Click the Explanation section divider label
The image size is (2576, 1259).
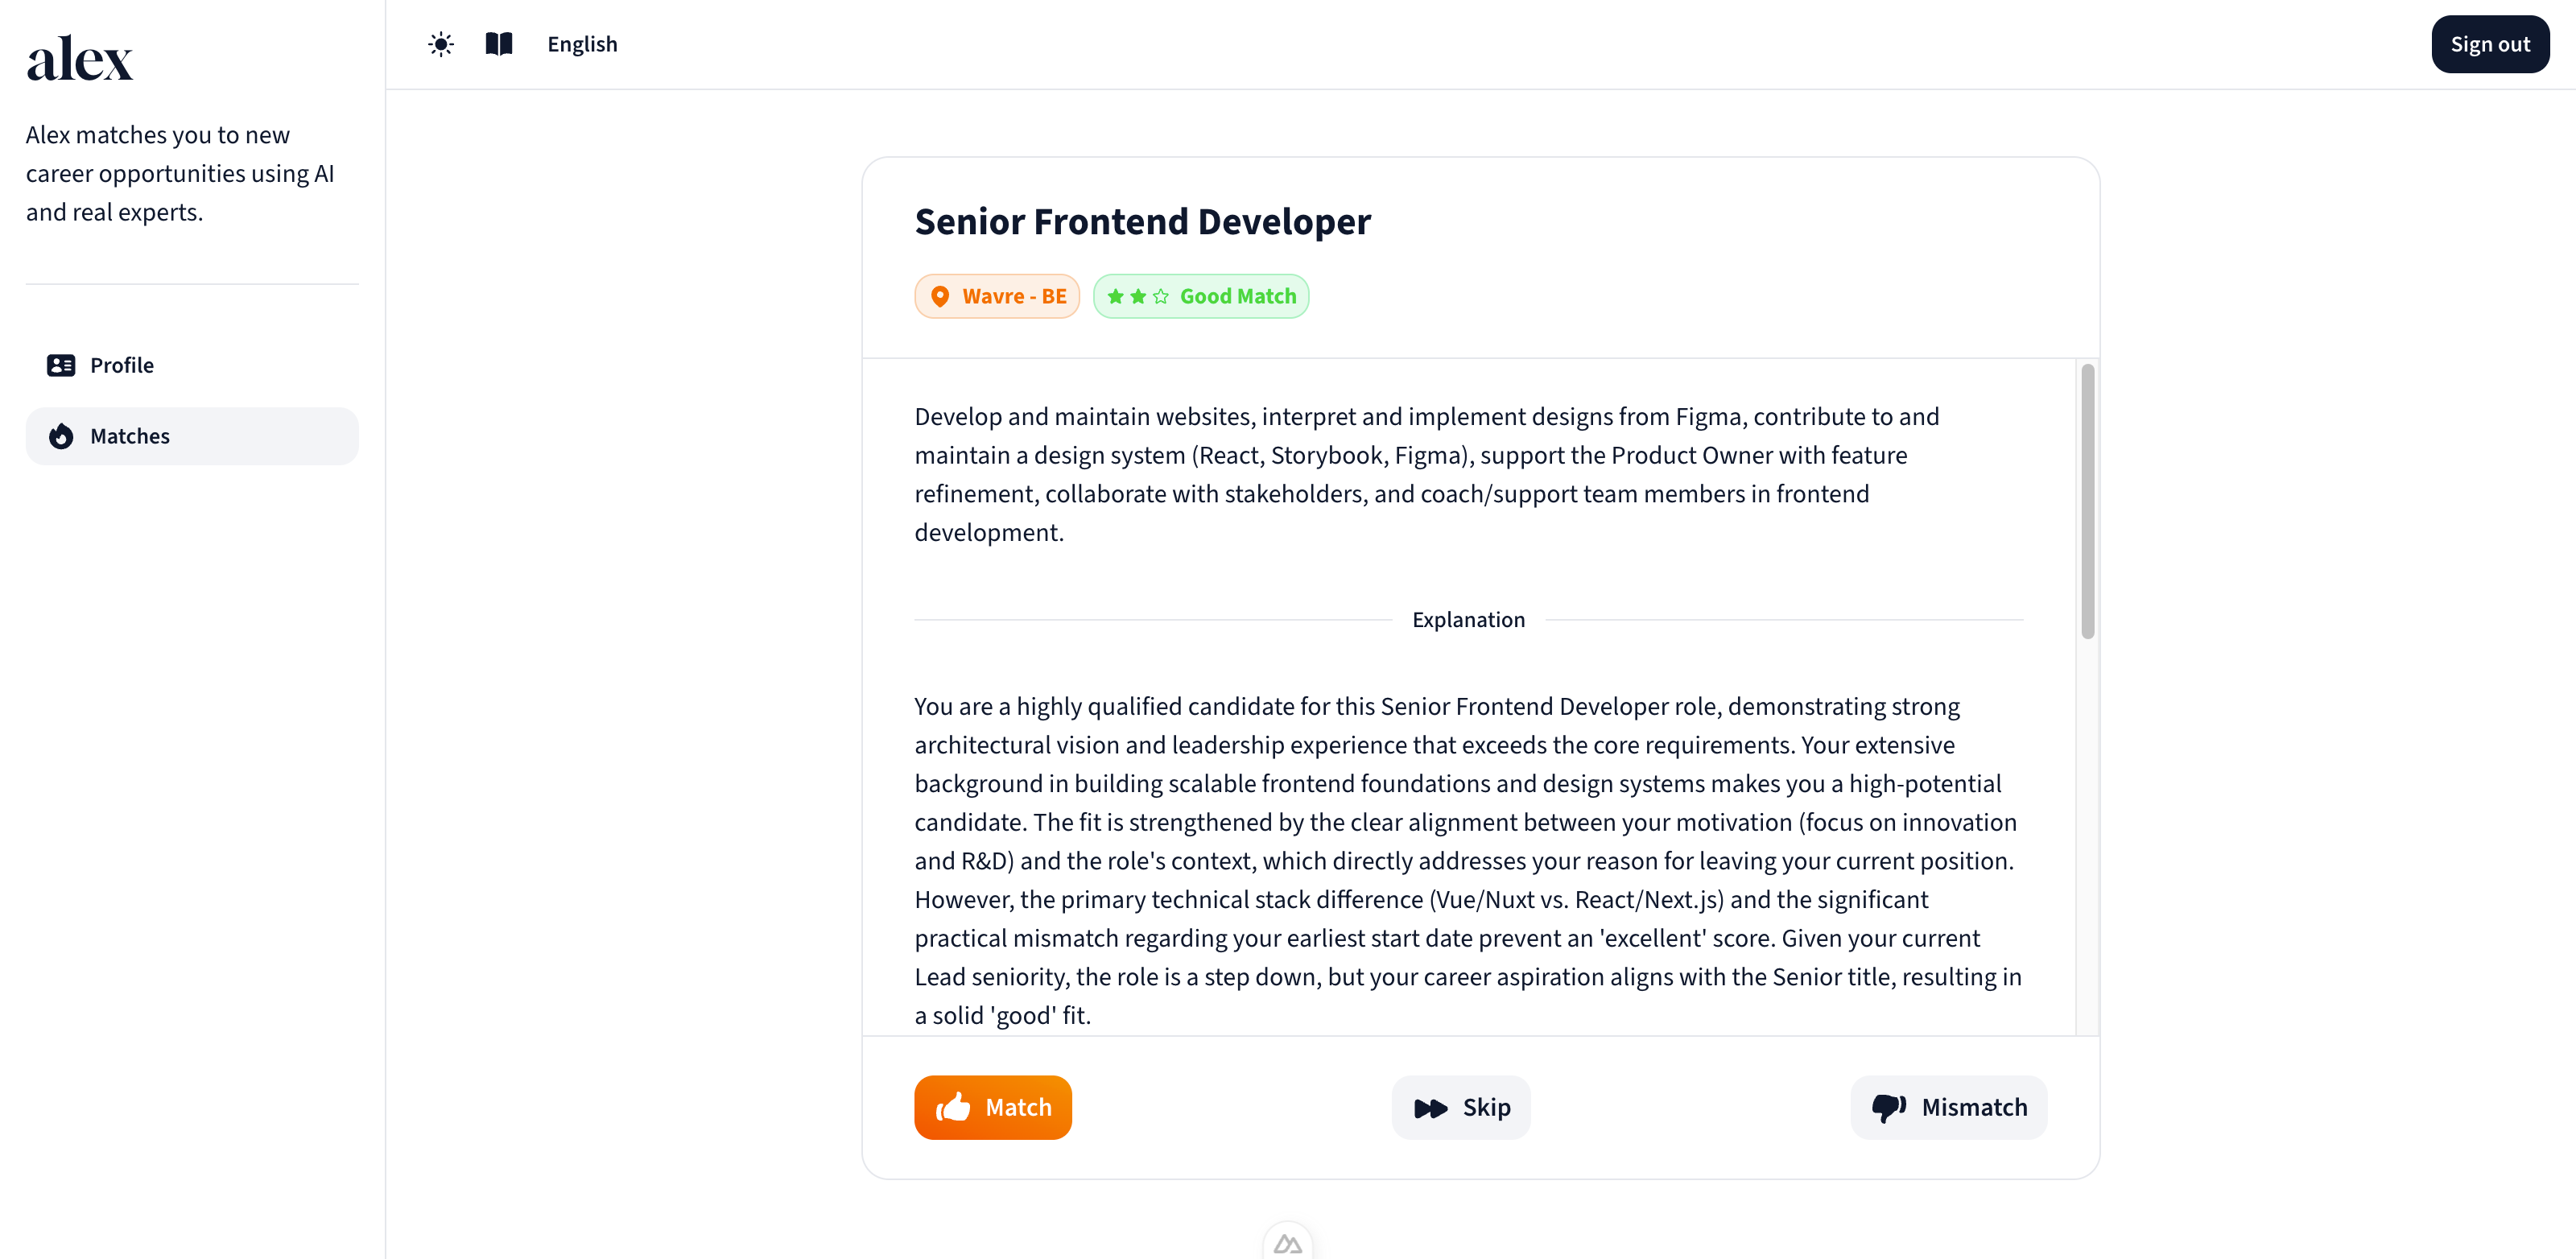pyautogui.click(x=1468, y=620)
